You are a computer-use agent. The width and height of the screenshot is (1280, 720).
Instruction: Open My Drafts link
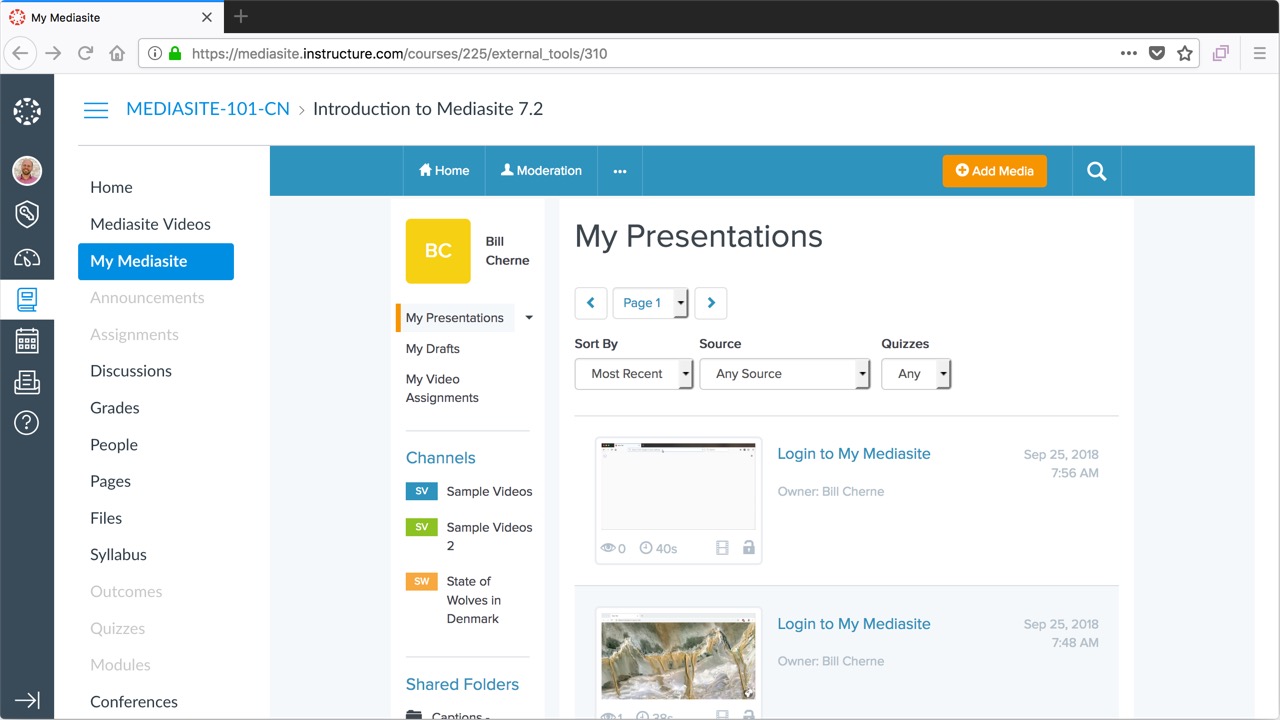pos(433,349)
